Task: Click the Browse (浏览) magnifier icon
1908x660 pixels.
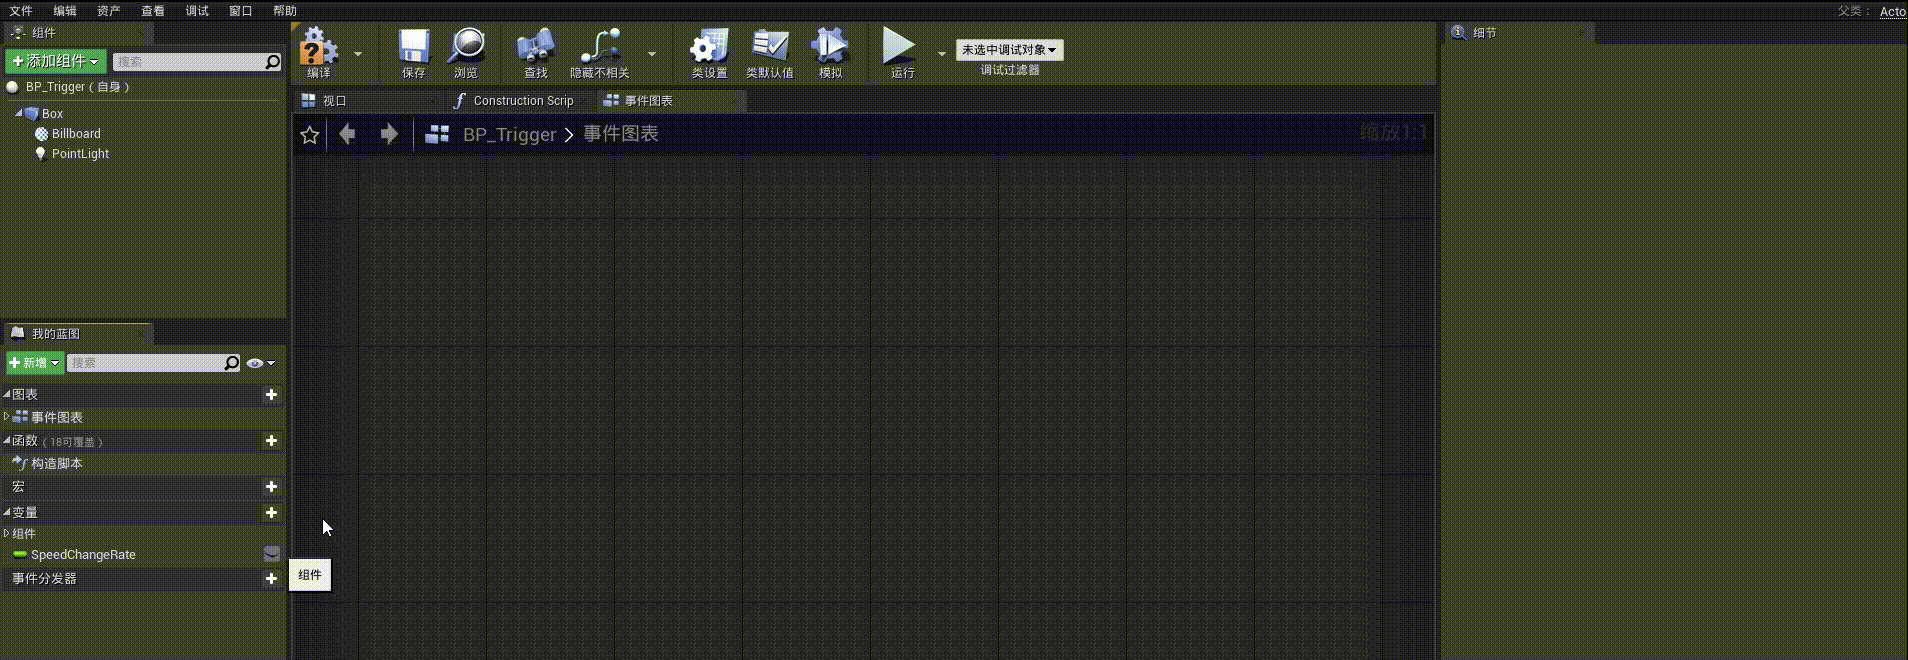Action: 466,49
